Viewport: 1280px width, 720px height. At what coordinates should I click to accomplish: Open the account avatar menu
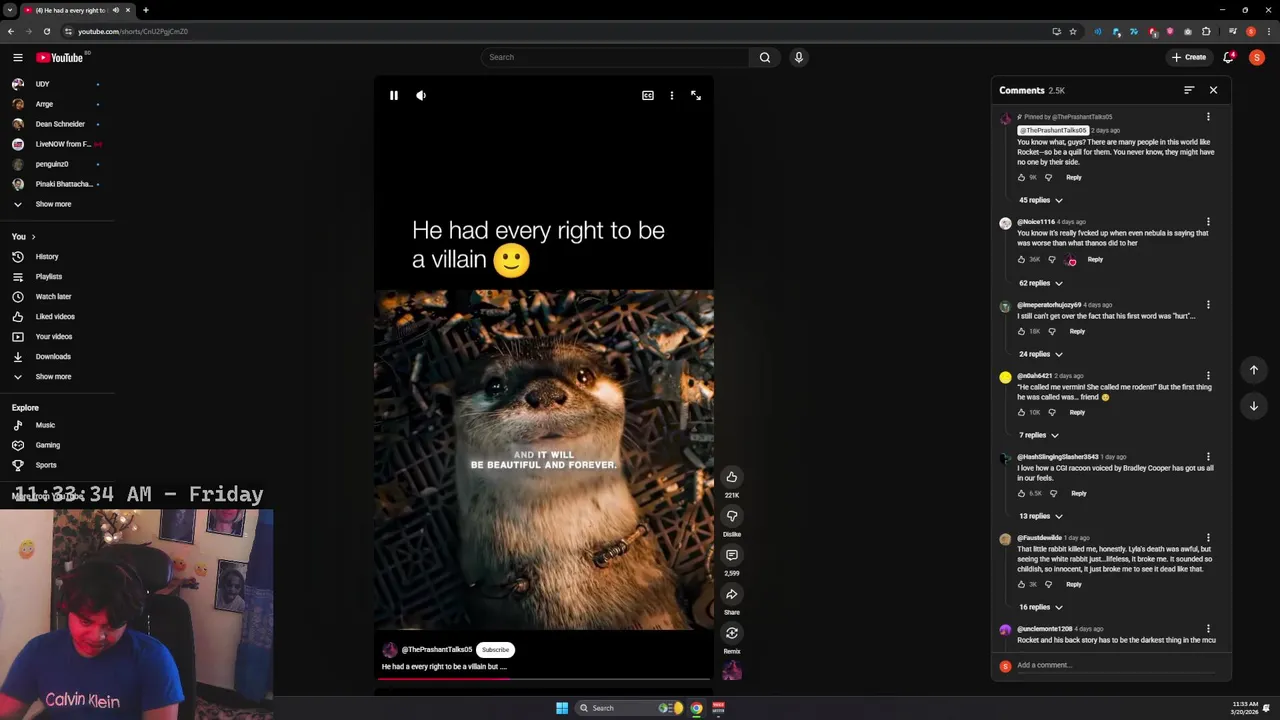pyautogui.click(x=1257, y=57)
